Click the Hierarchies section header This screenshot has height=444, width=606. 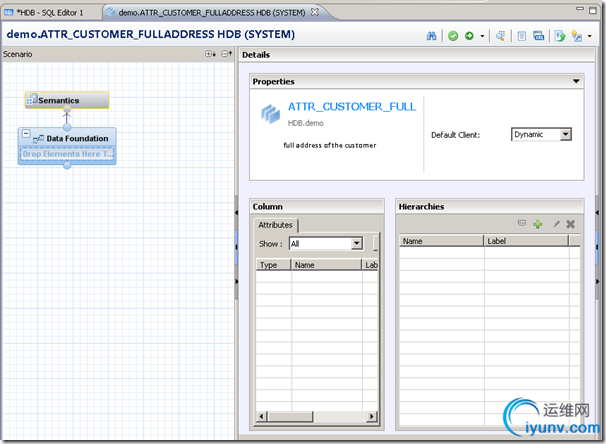coord(490,206)
